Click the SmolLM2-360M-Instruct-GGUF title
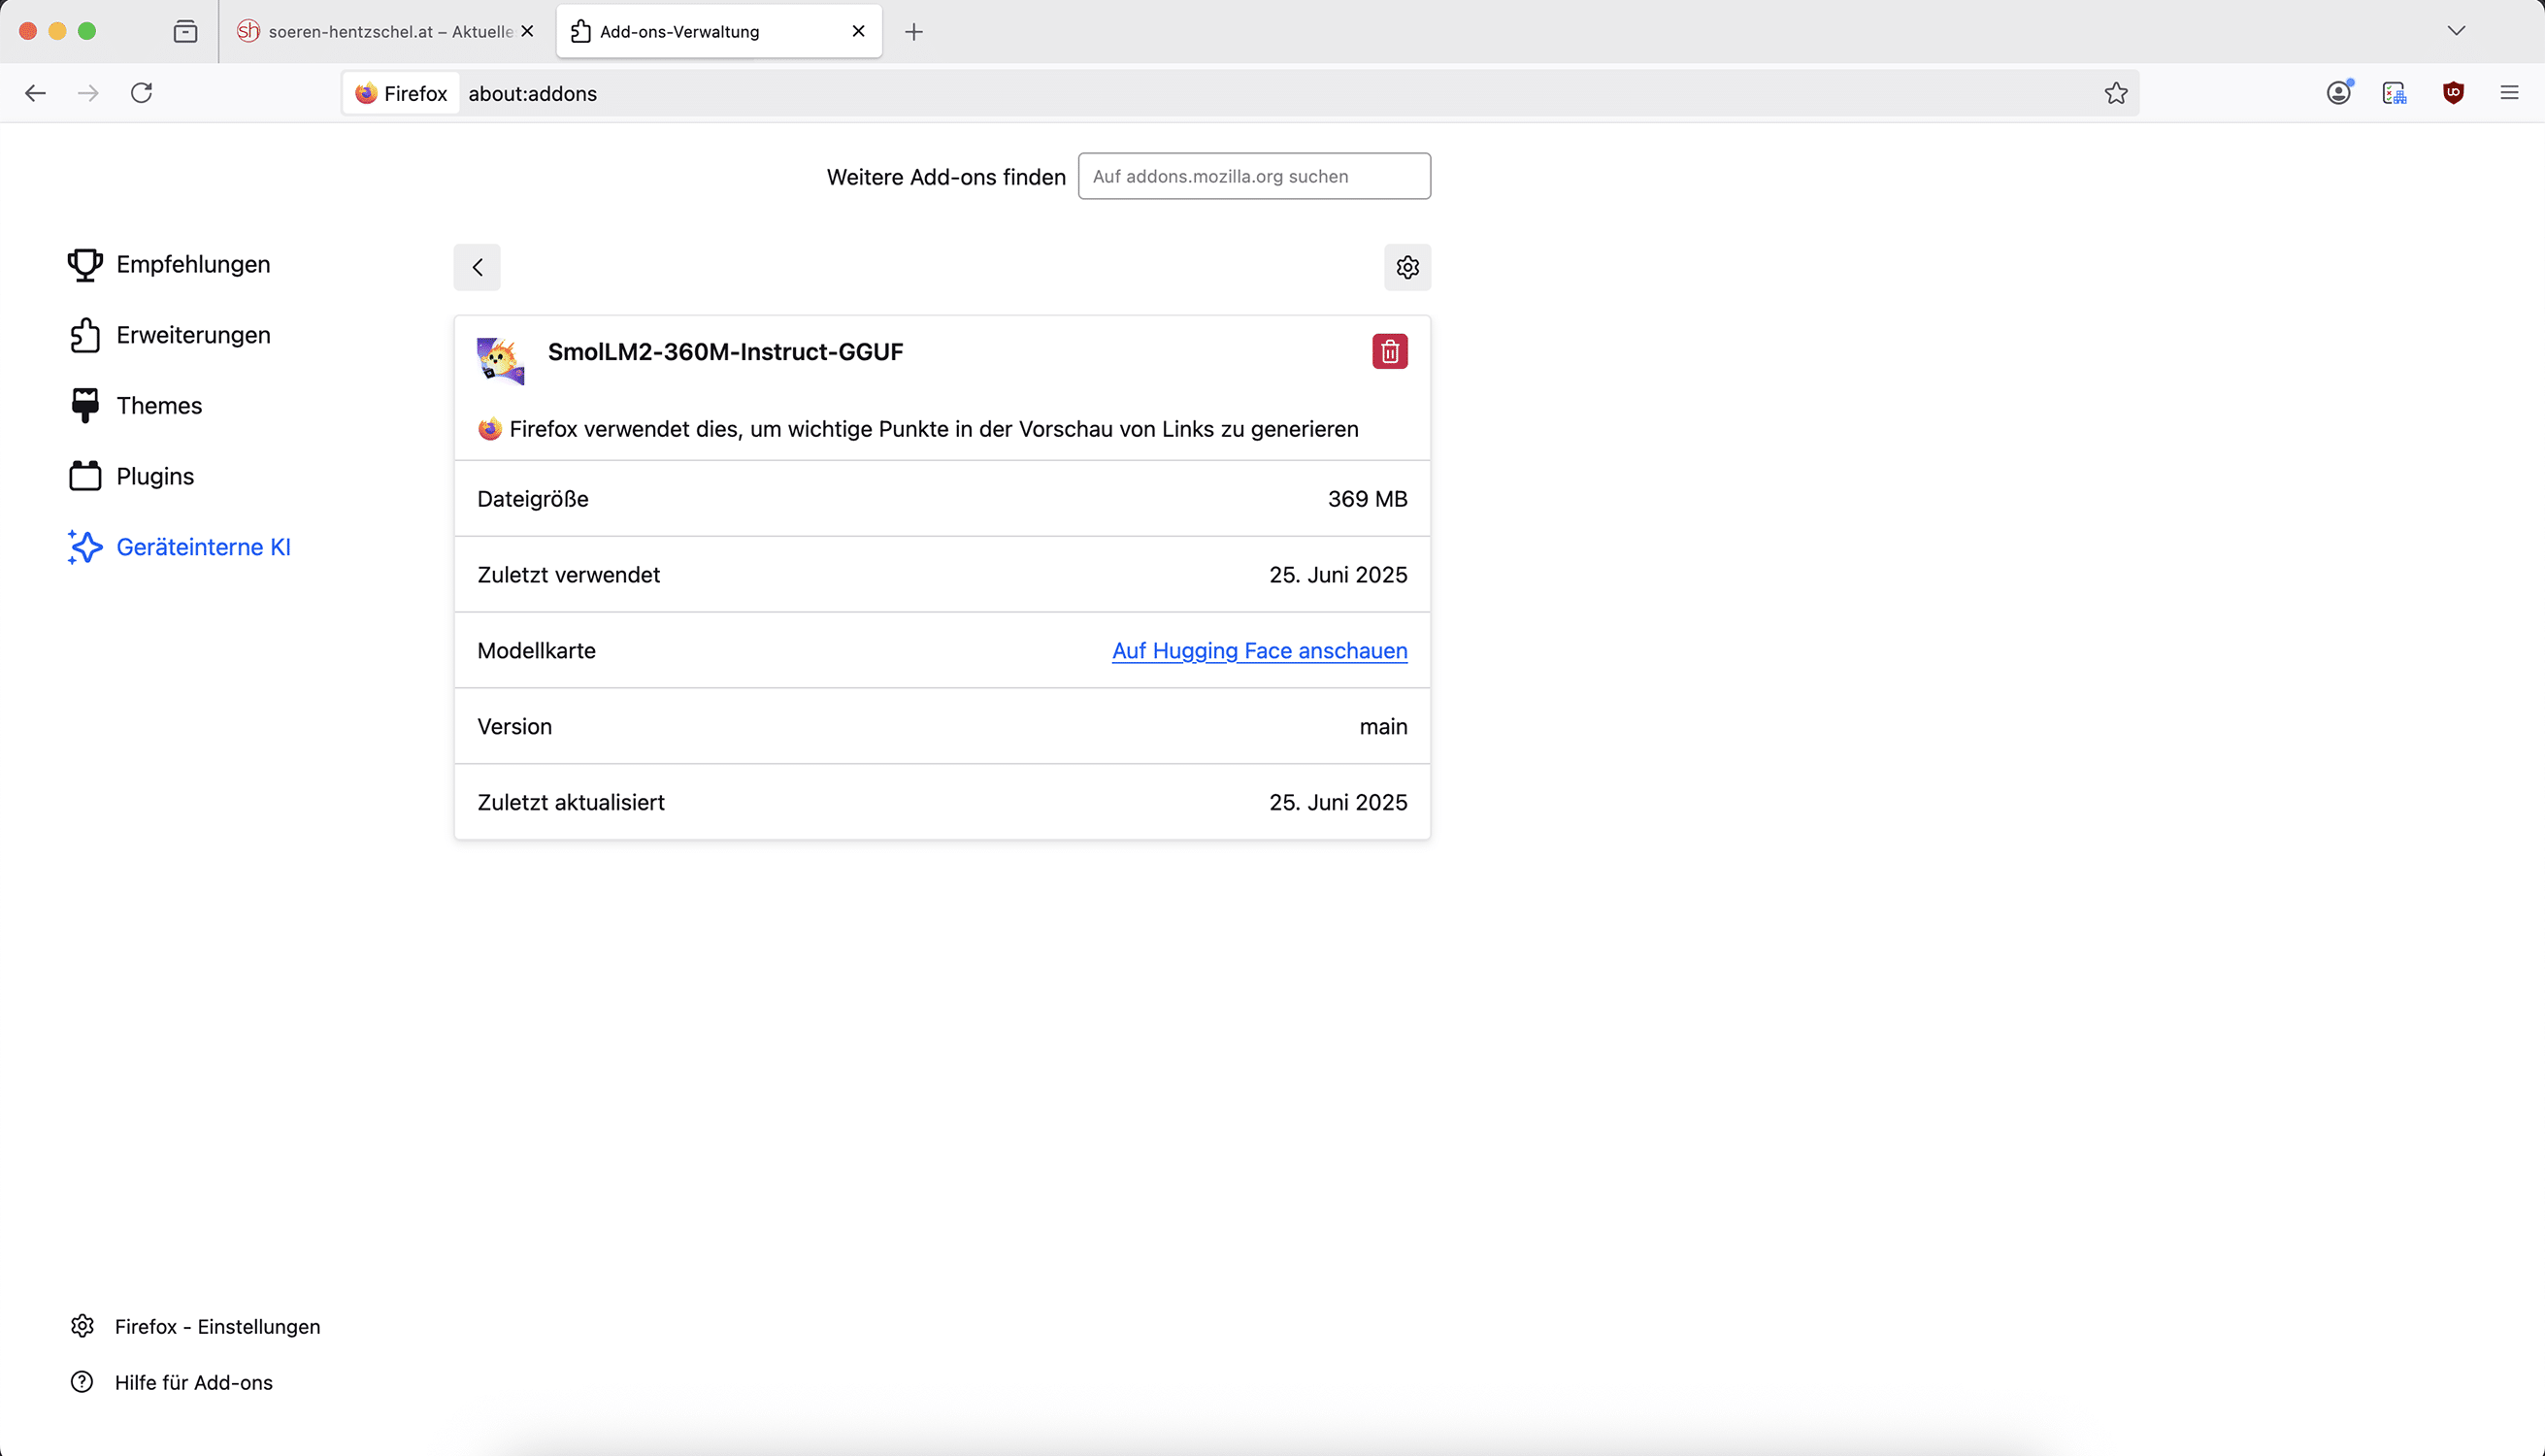2545x1456 pixels. point(725,352)
